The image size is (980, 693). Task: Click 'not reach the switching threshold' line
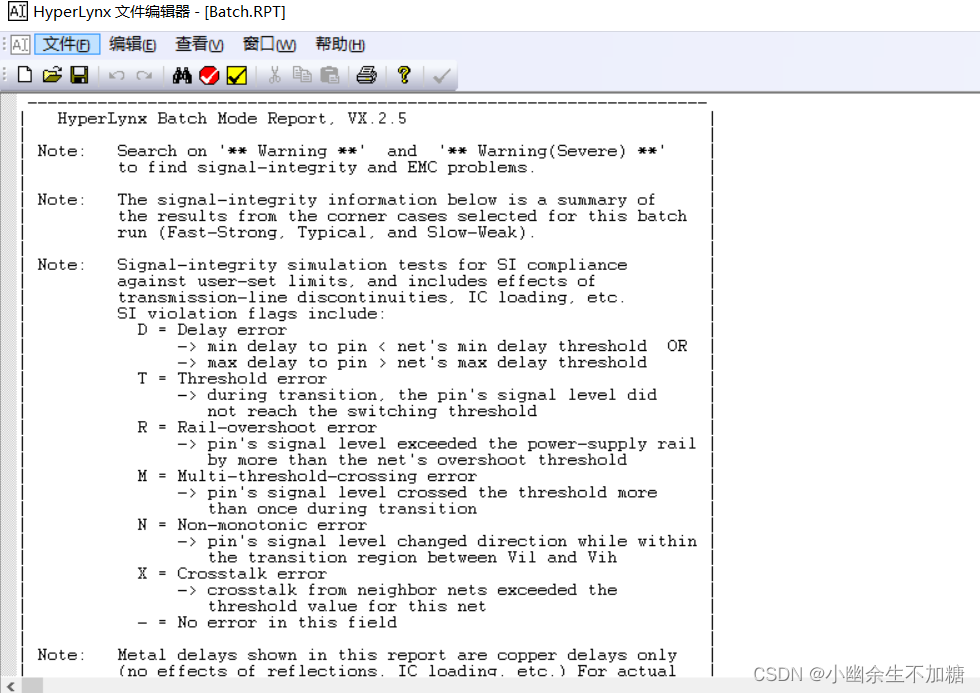tap(372, 411)
